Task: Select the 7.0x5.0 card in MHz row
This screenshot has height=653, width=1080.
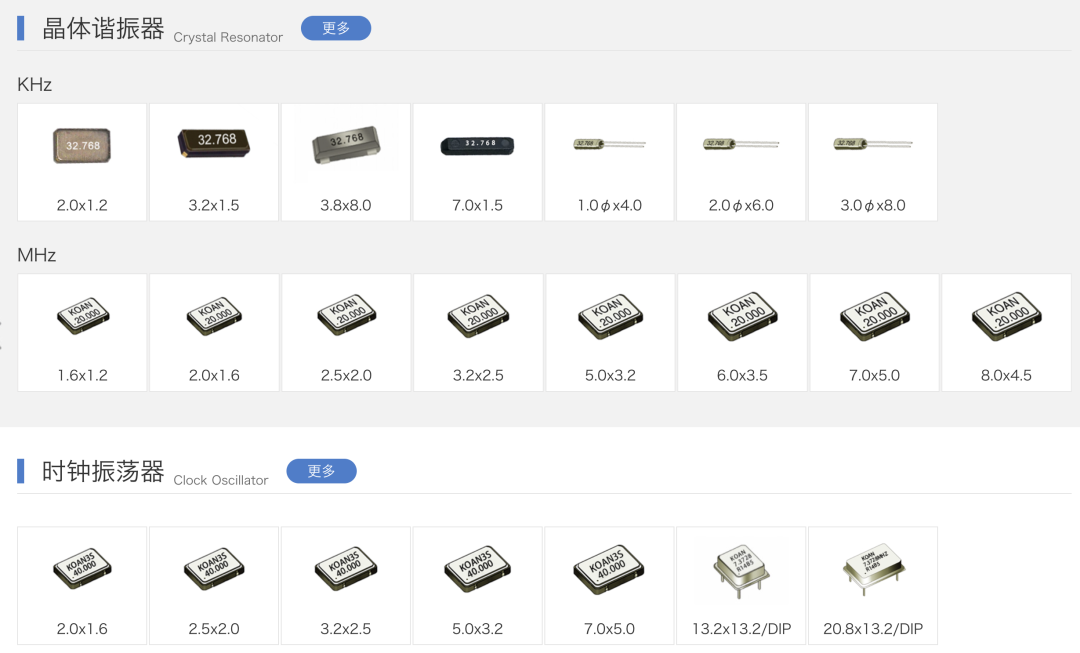Action: [874, 333]
